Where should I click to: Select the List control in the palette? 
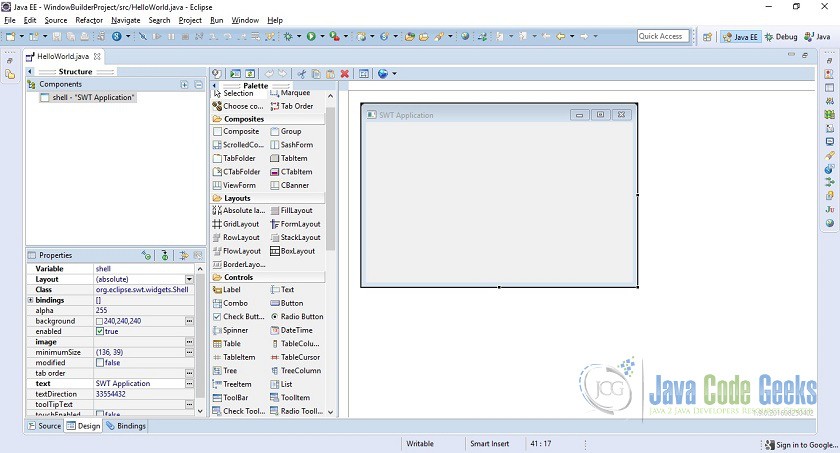[x=281, y=384]
